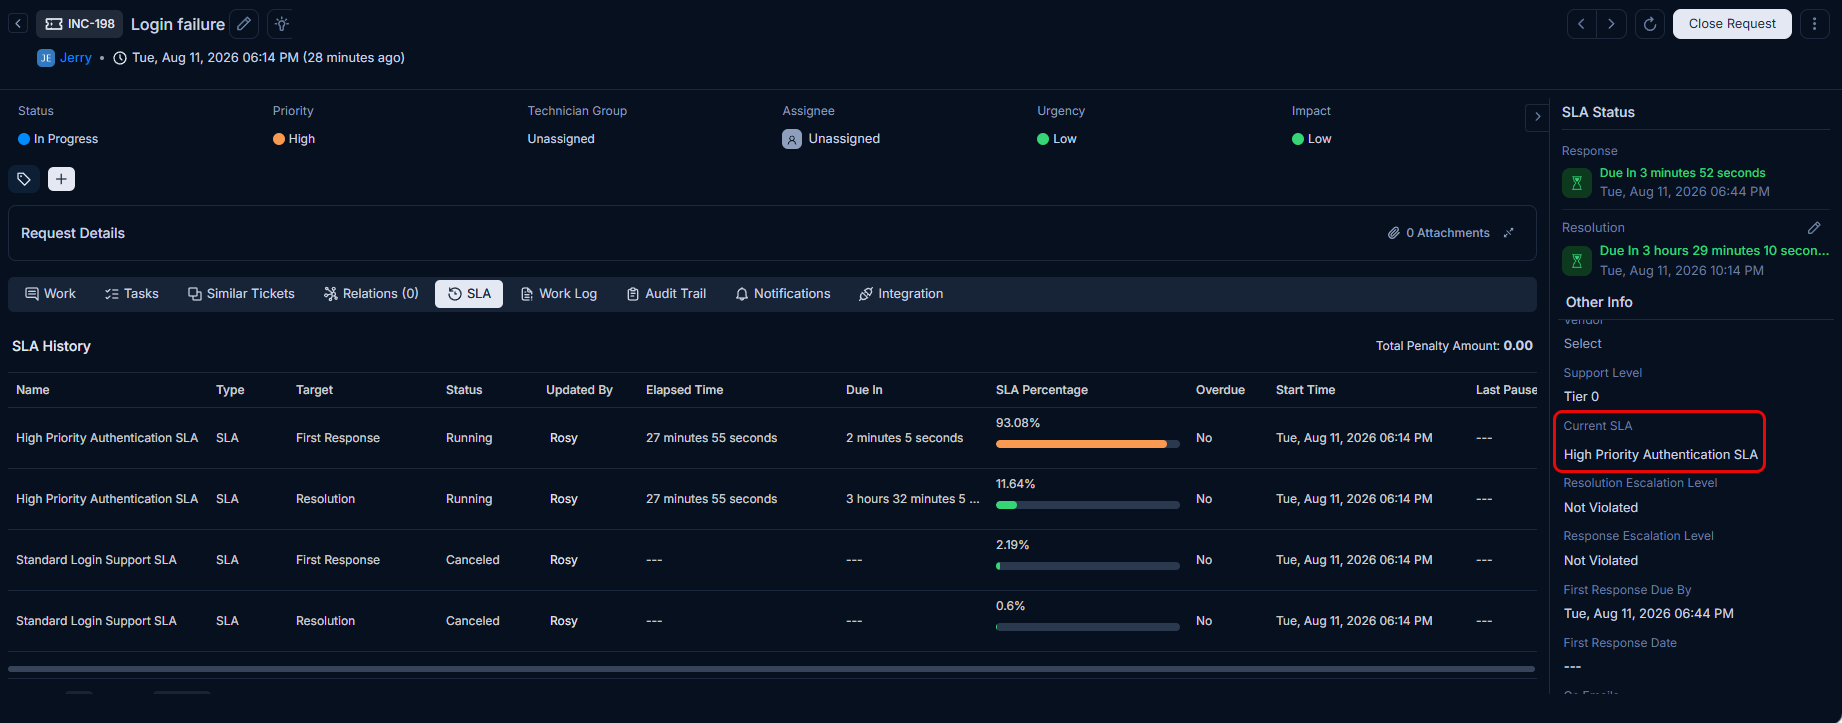The height and width of the screenshot is (723, 1842).
Task: Add a tag with the plus button
Action: pos(61,179)
